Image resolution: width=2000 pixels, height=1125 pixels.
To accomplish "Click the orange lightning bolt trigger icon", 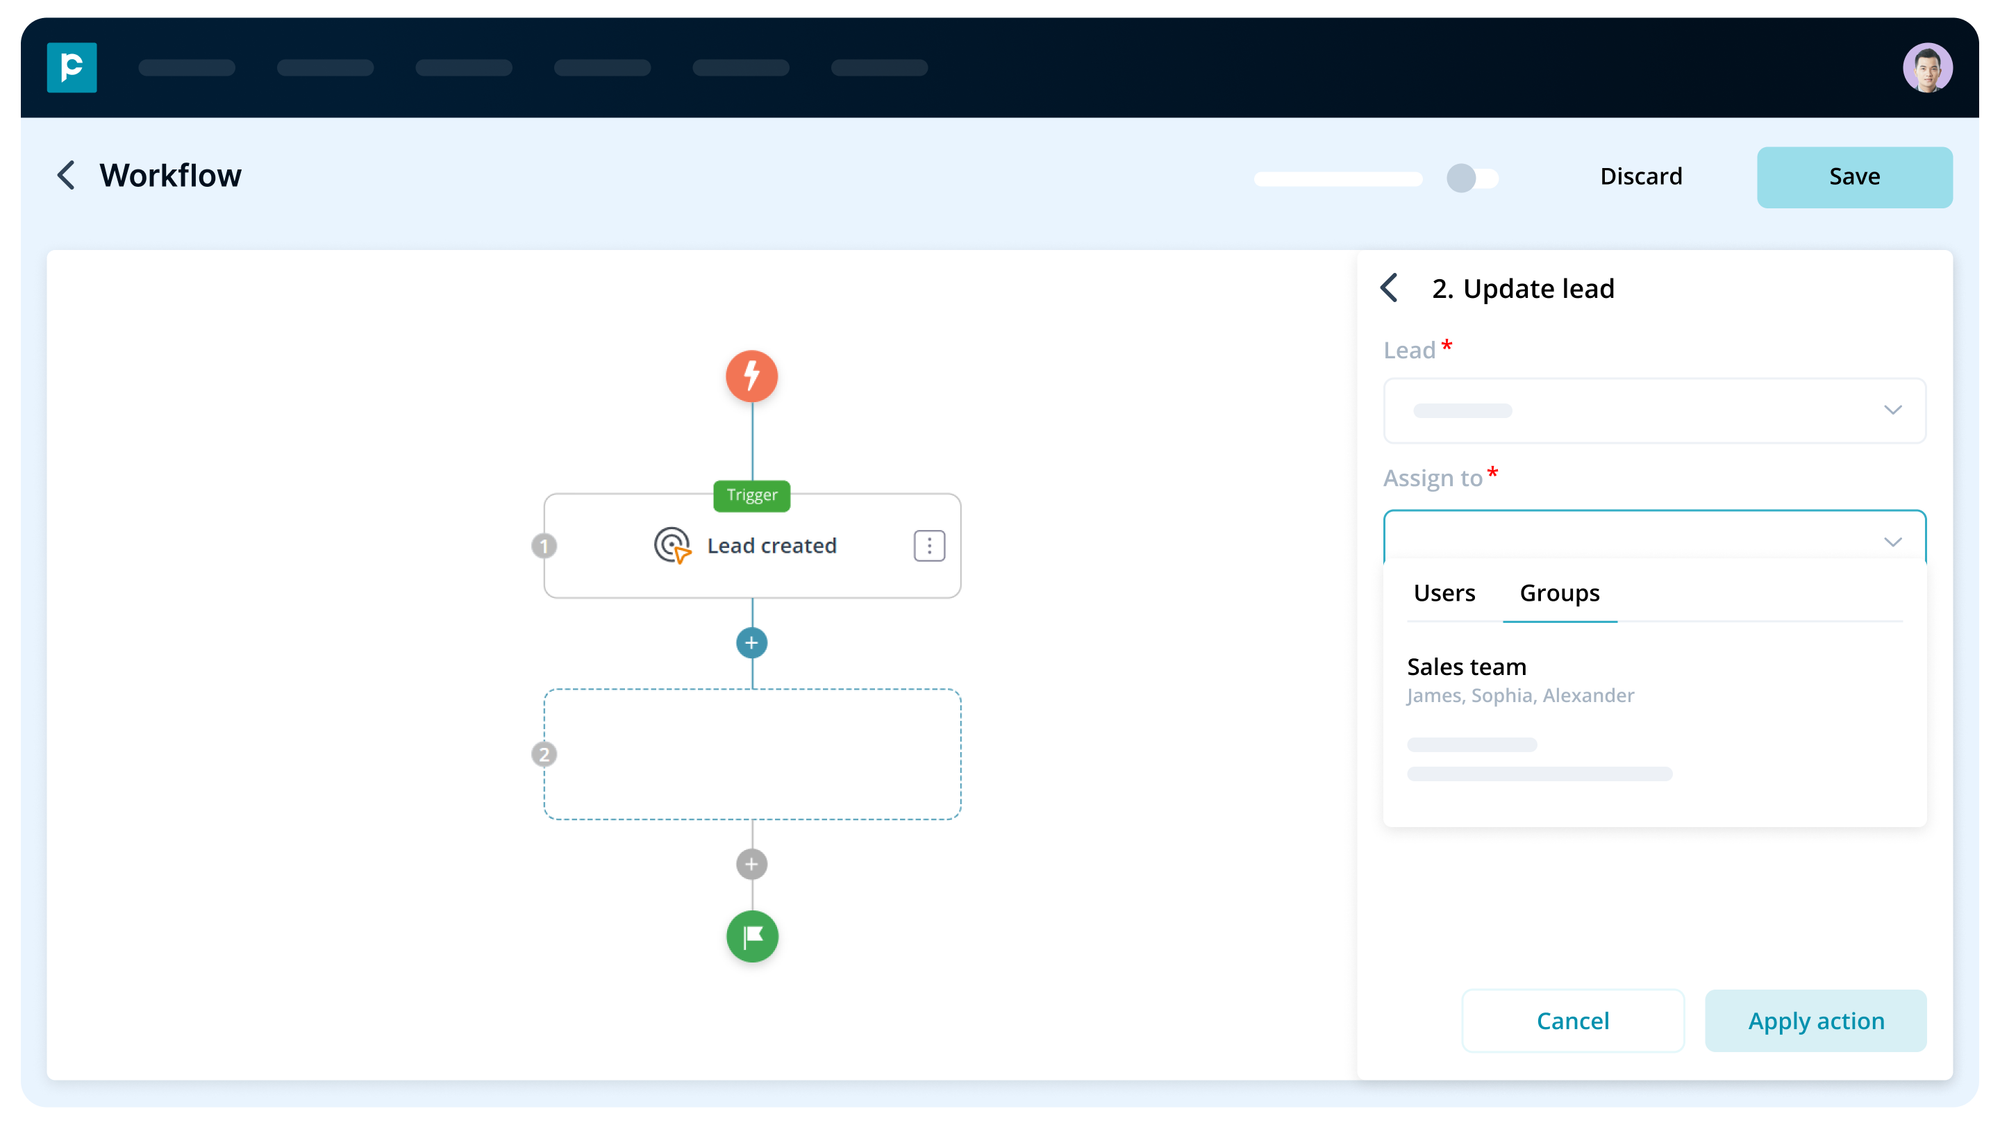I will pyautogui.click(x=752, y=376).
